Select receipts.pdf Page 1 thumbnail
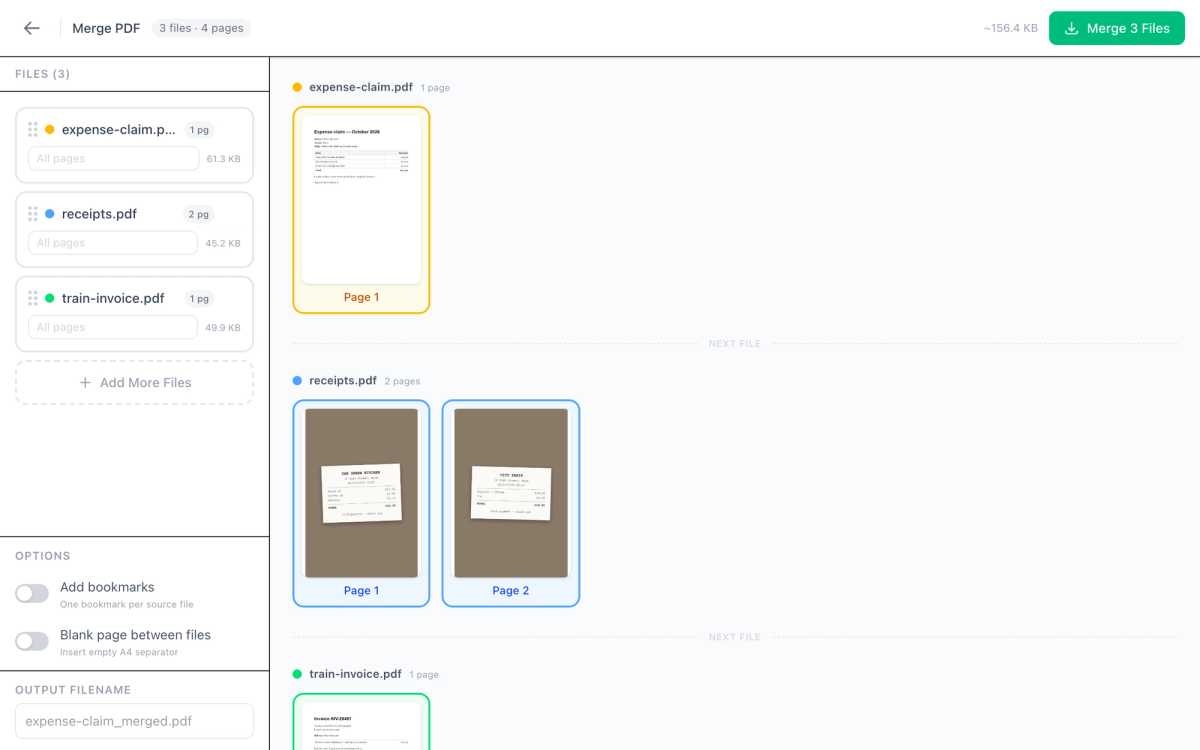This screenshot has height=750, width=1200. coord(361,503)
